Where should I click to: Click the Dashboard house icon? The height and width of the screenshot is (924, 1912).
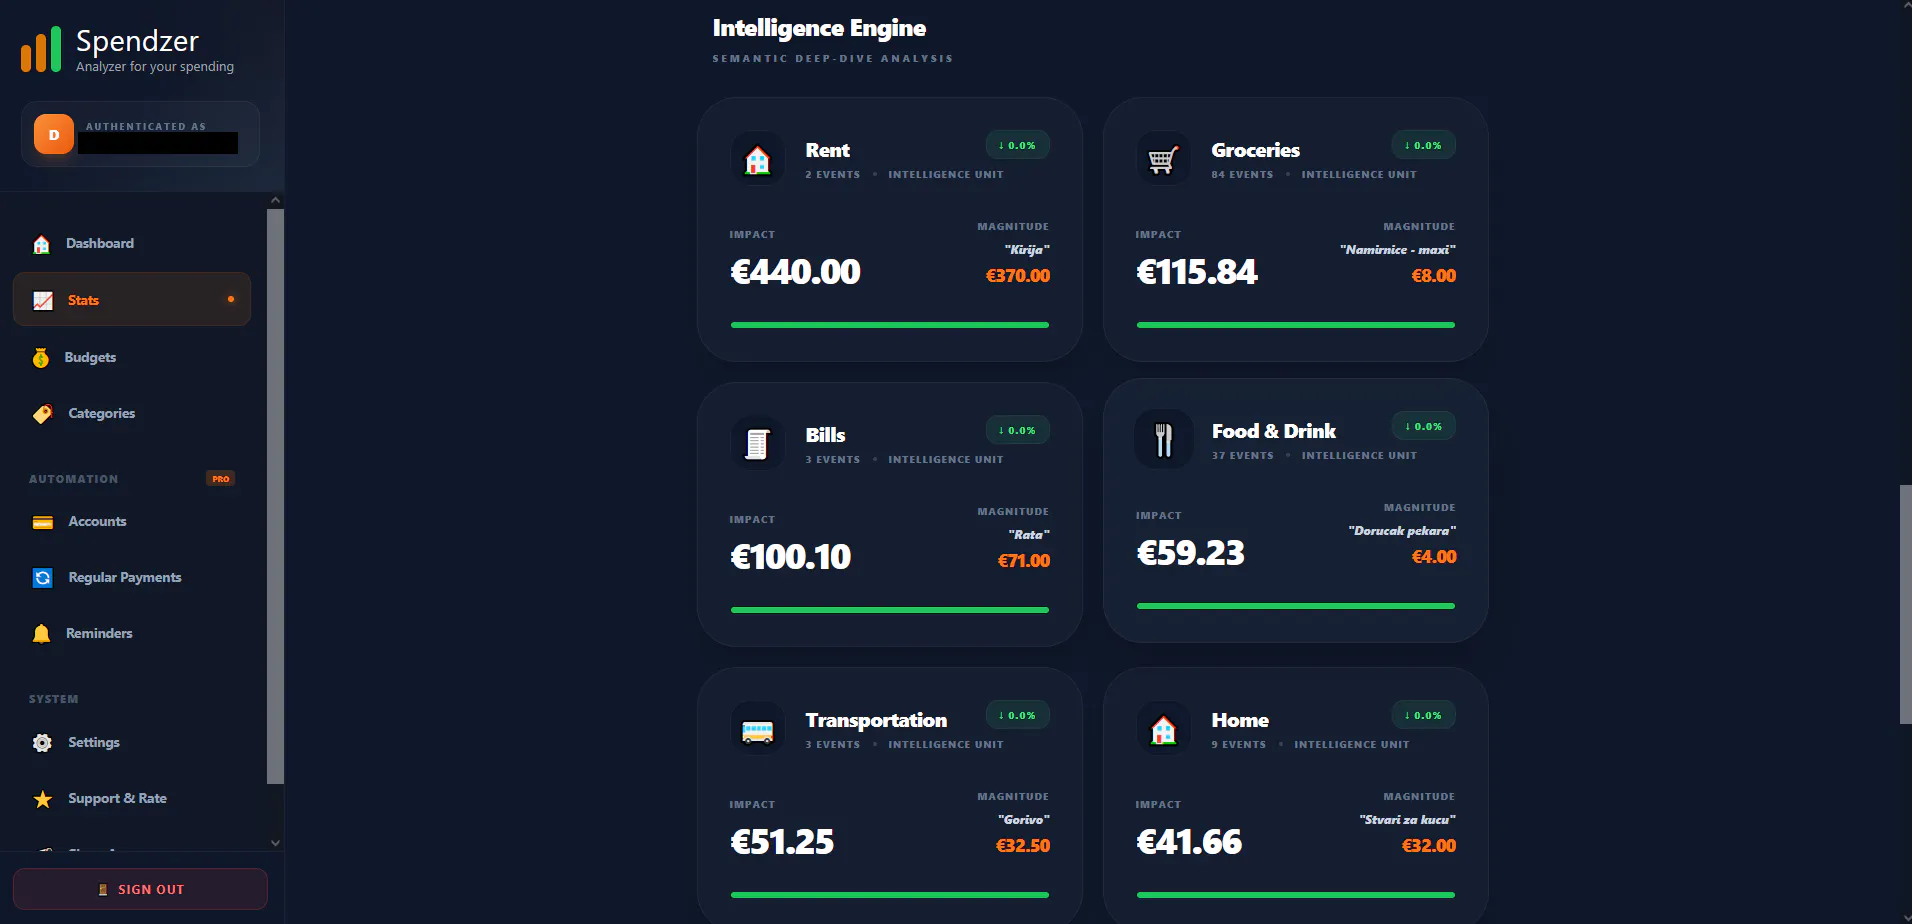pyautogui.click(x=41, y=244)
